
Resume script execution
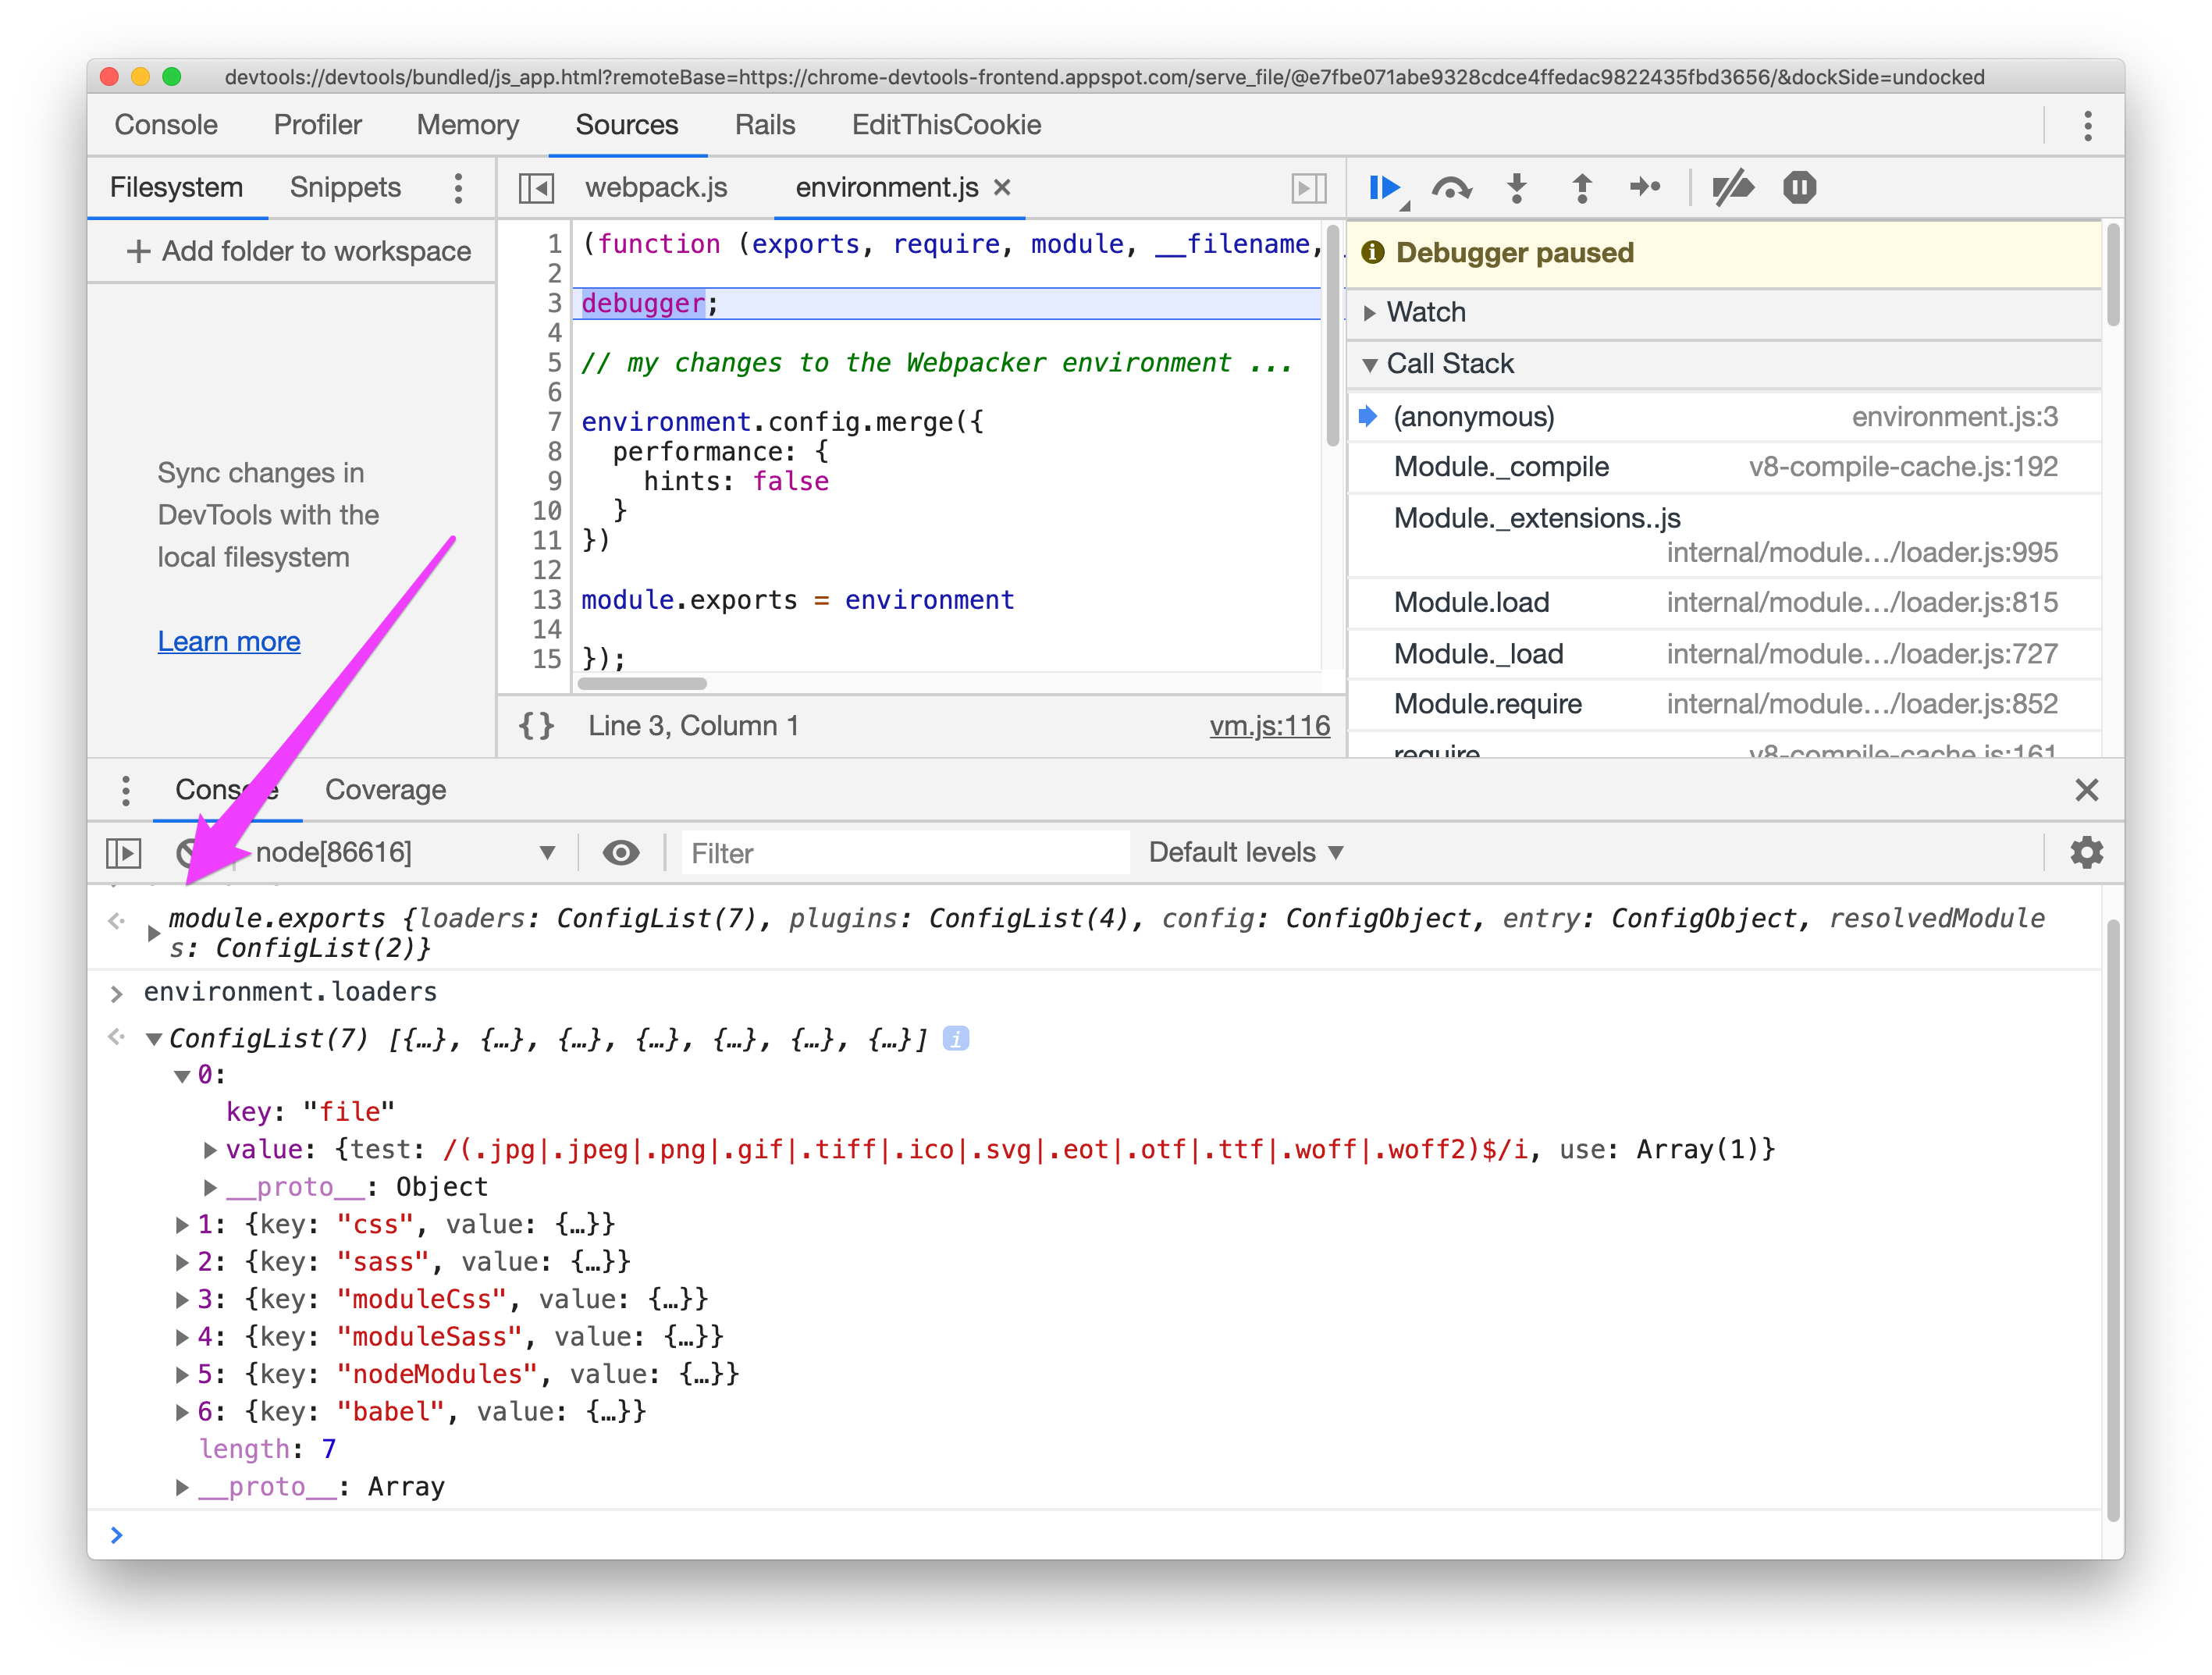(1384, 188)
